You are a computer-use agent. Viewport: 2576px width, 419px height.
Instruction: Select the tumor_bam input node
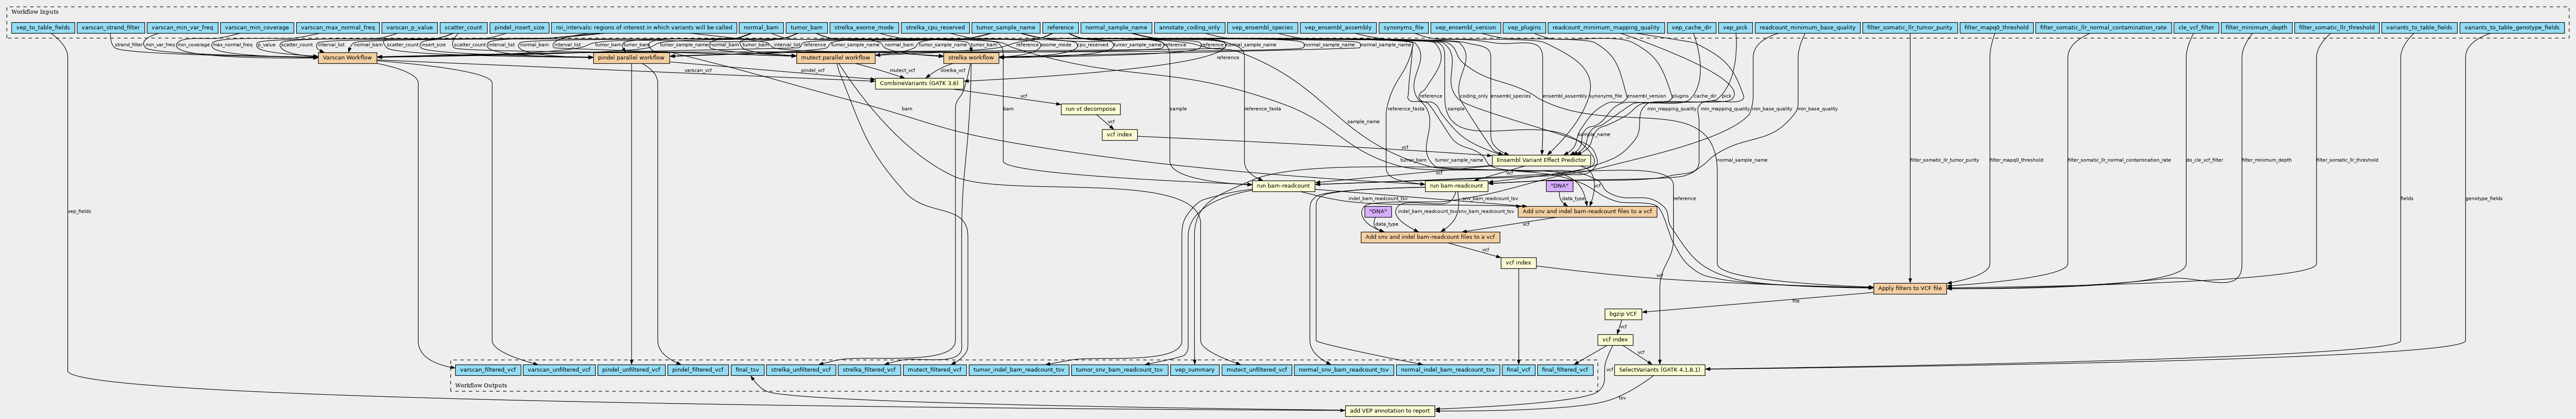click(806, 28)
